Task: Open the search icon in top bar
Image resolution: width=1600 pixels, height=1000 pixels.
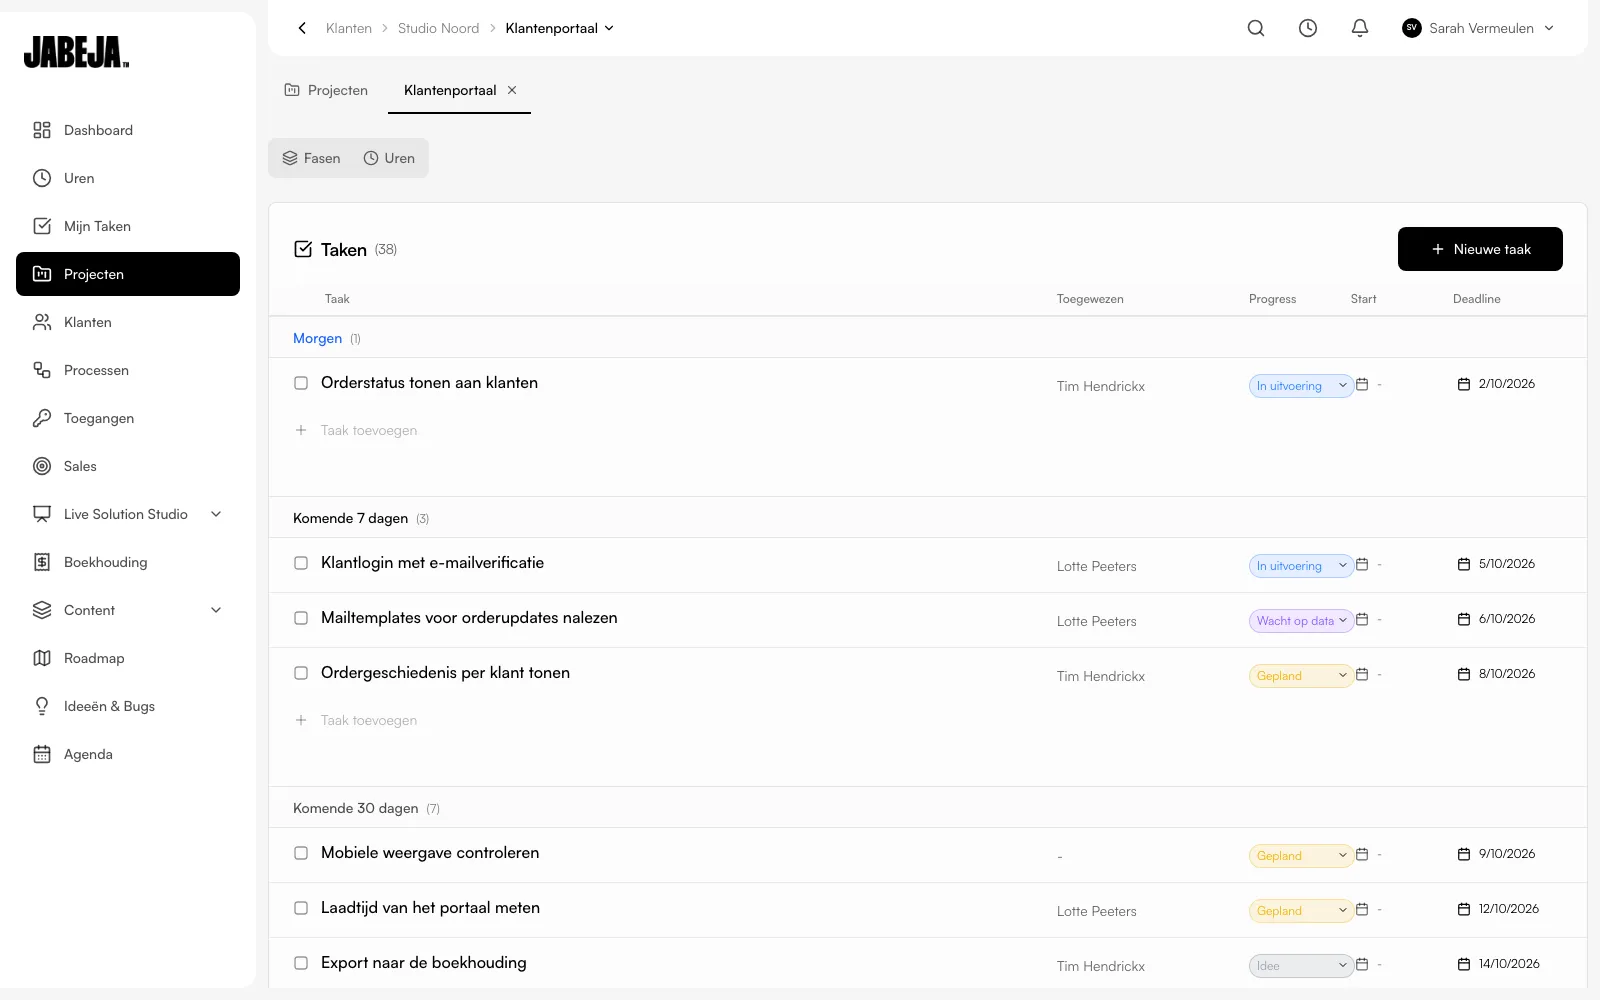Action: [x=1256, y=28]
